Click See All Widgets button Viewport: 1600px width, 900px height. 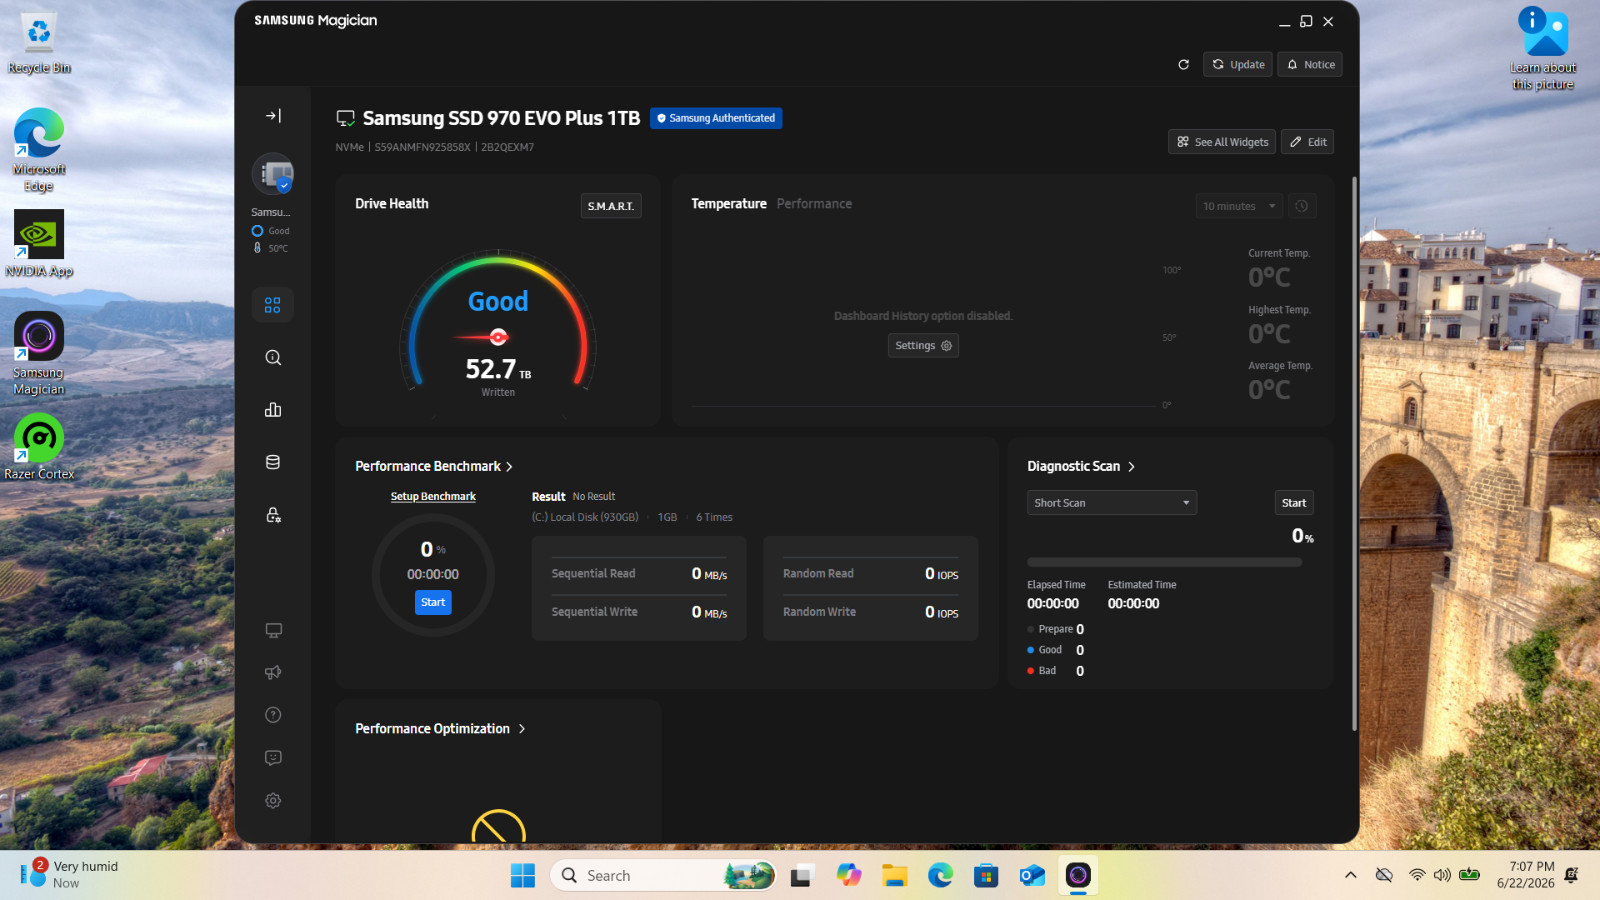[x=1222, y=142]
